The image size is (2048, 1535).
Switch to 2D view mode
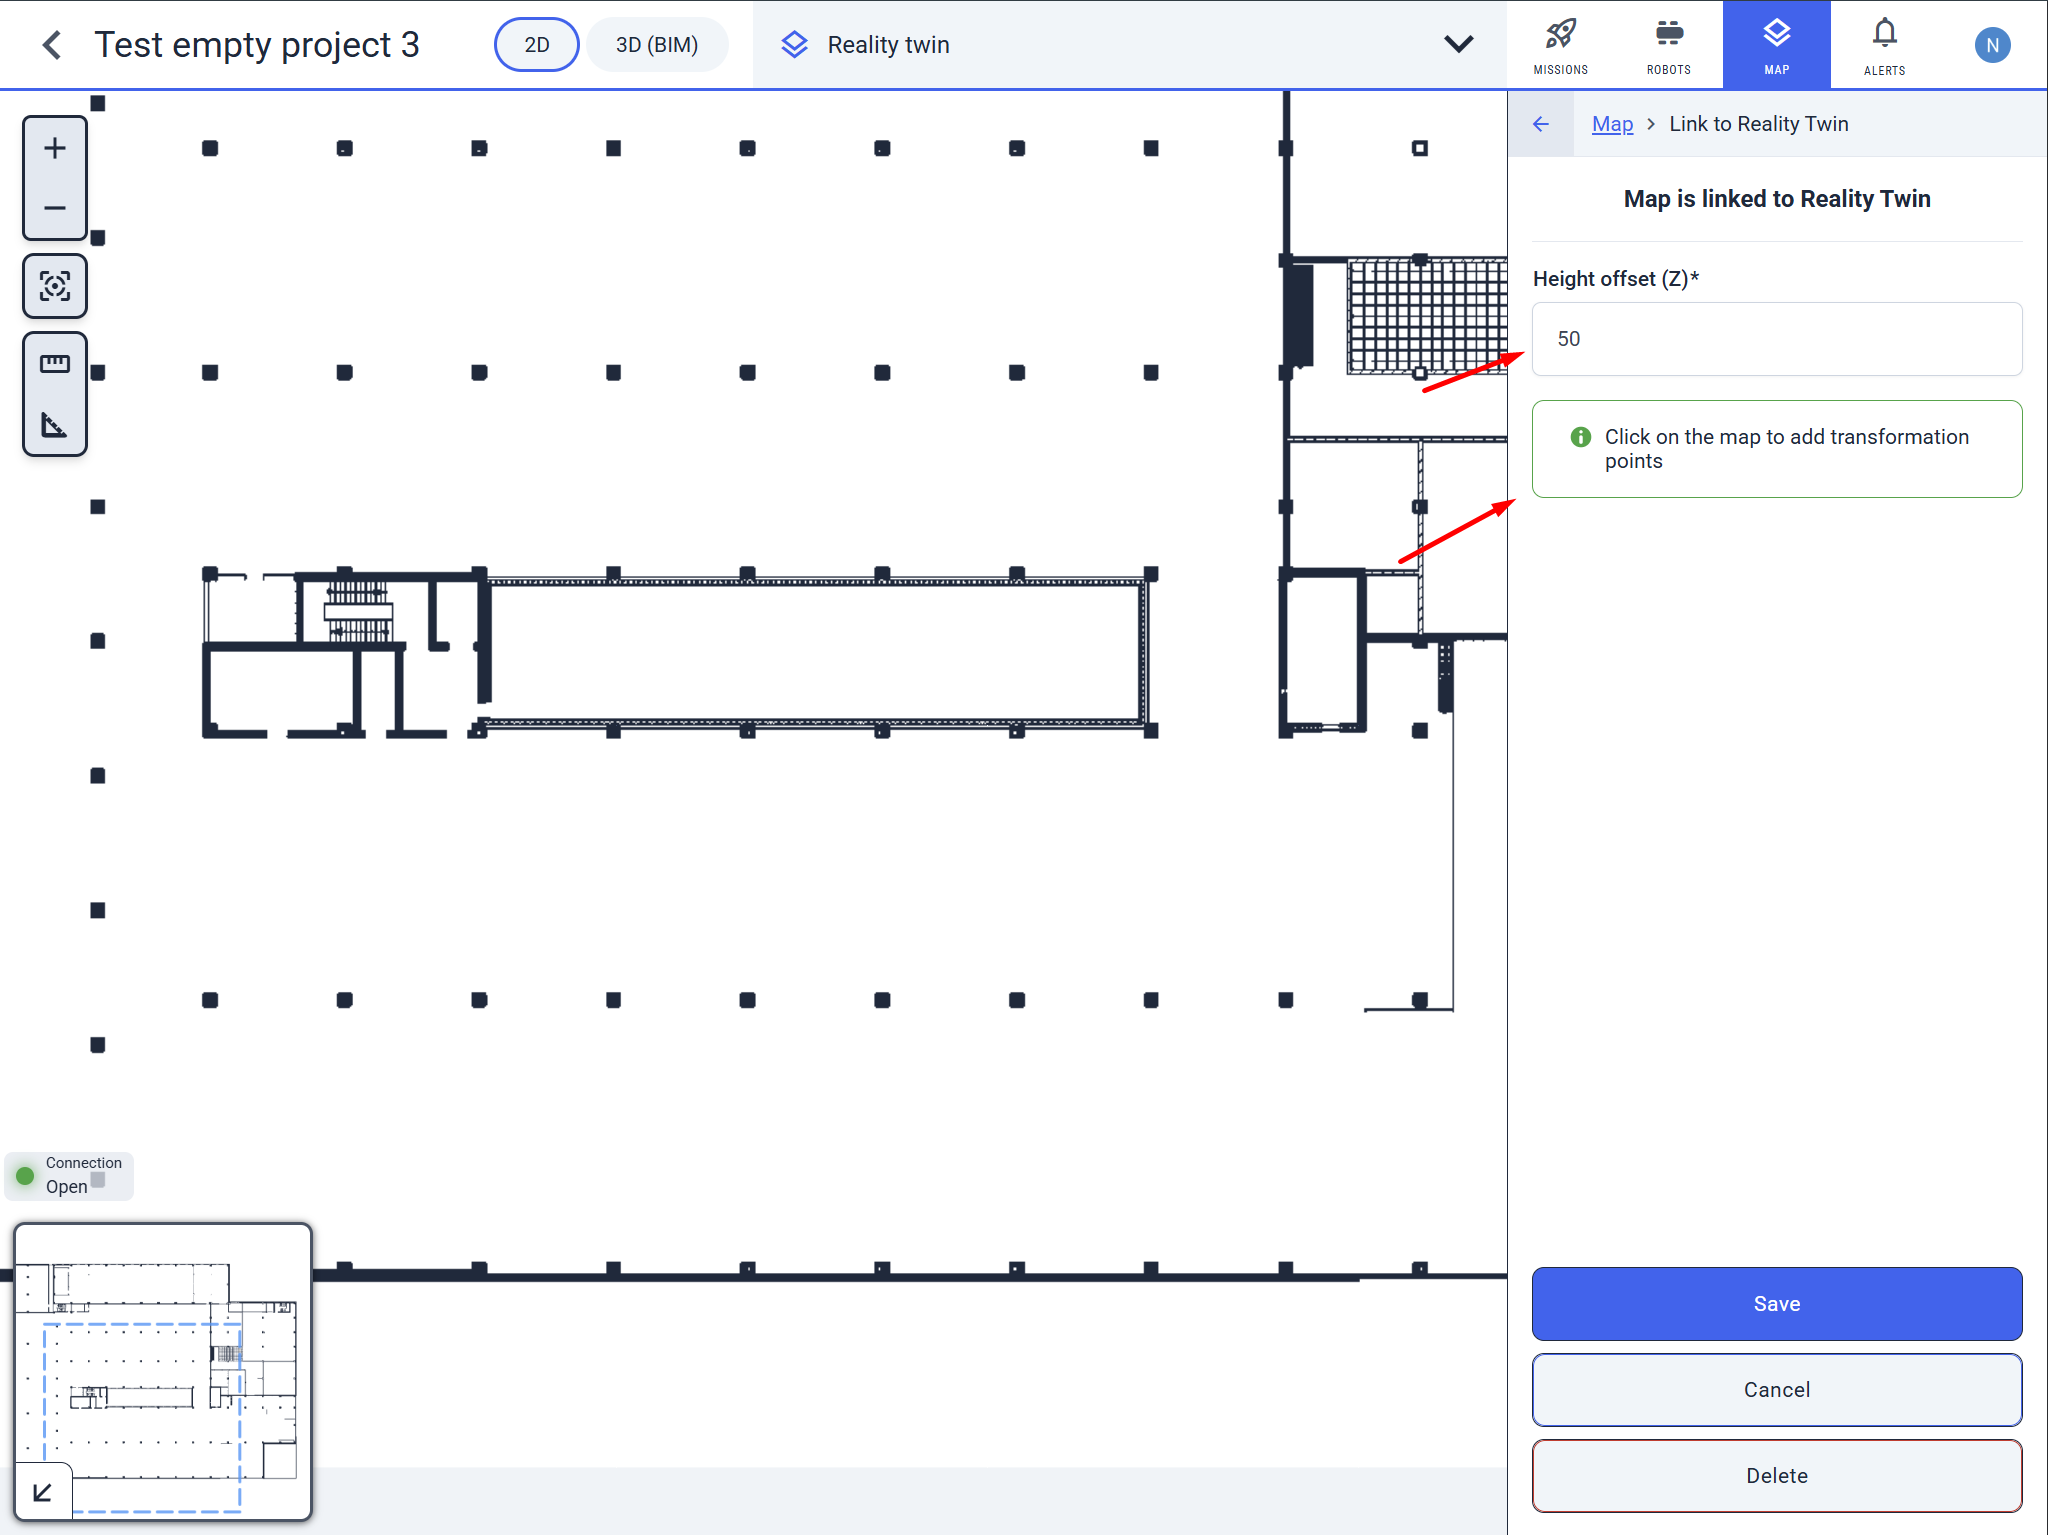(x=537, y=45)
